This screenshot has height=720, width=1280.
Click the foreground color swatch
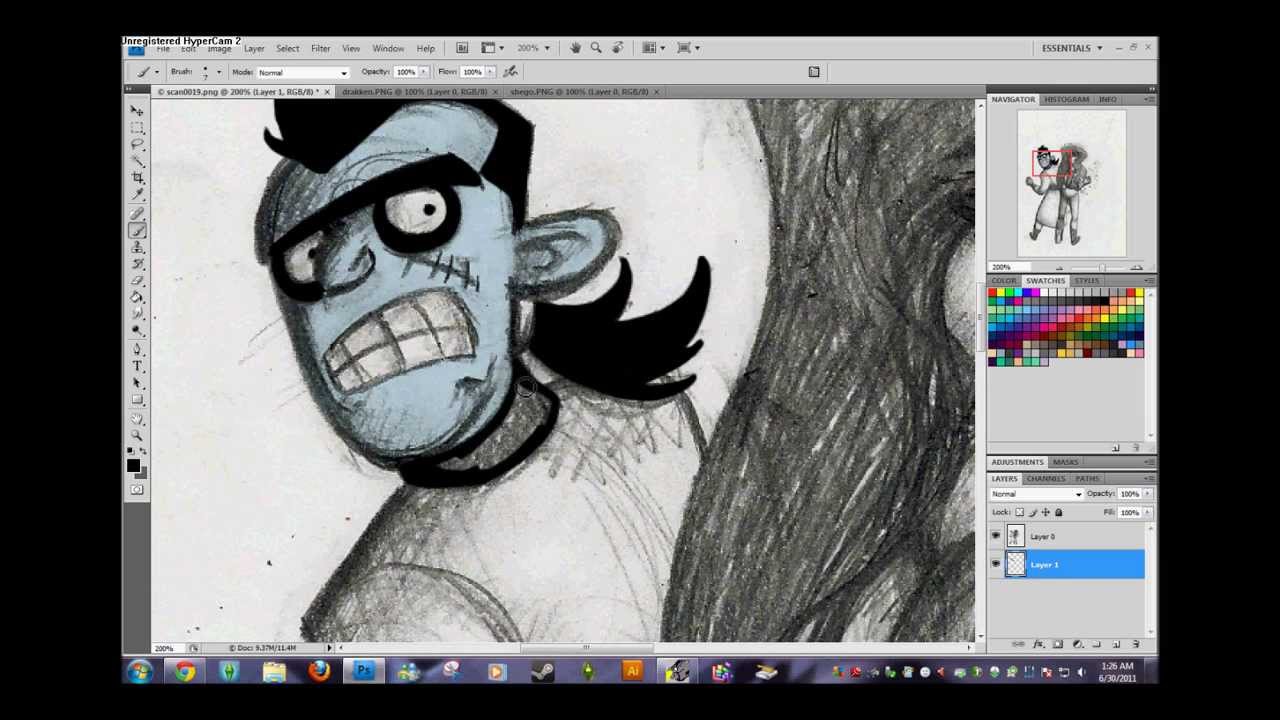point(133,465)
